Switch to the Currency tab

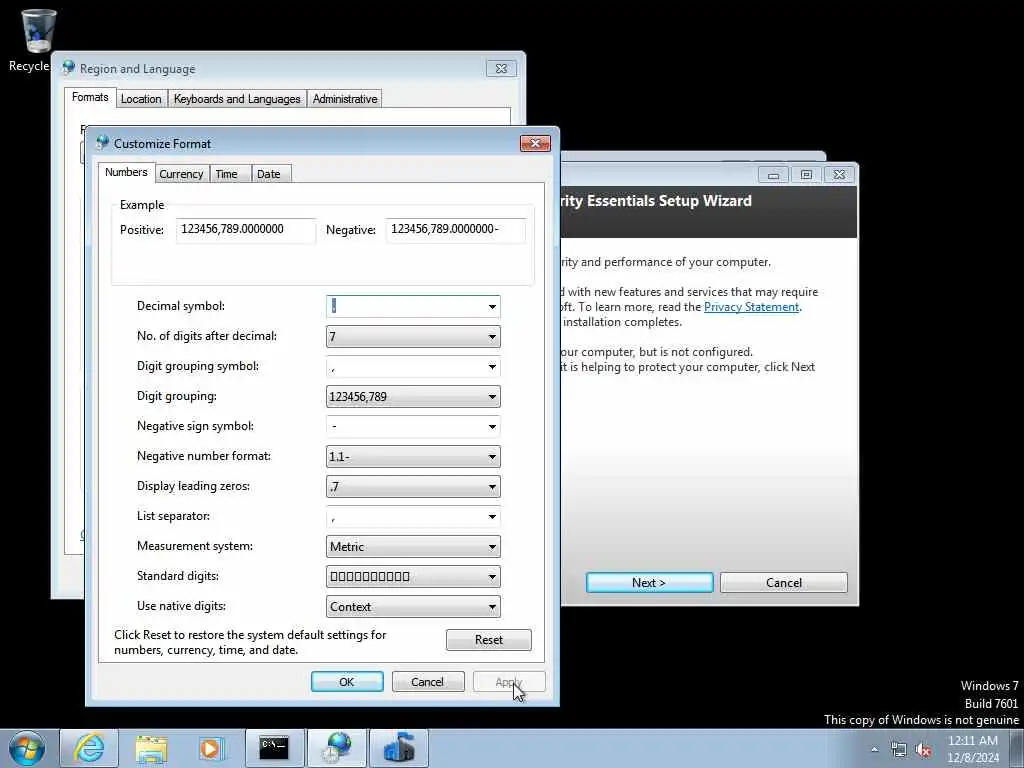[x=181, y=174]
